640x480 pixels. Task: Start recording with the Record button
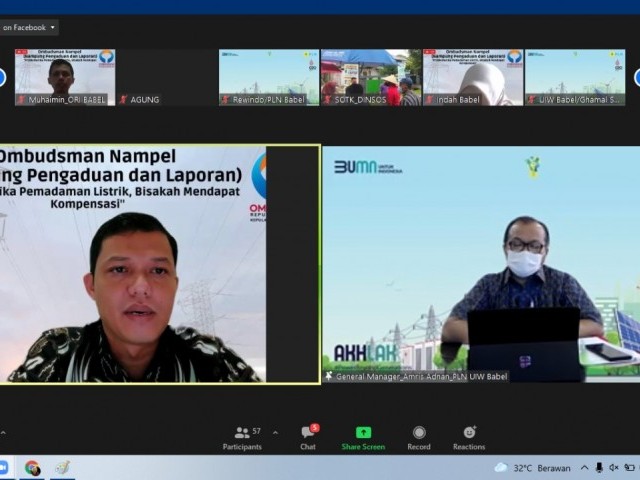(x=419, y=437)
